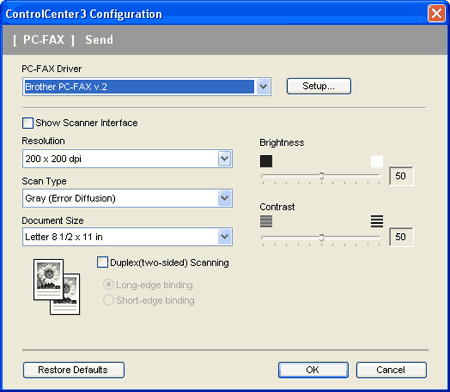Click the Brightness slider thumb
Viewport: 450px width, 392px height.
(322, 176)
